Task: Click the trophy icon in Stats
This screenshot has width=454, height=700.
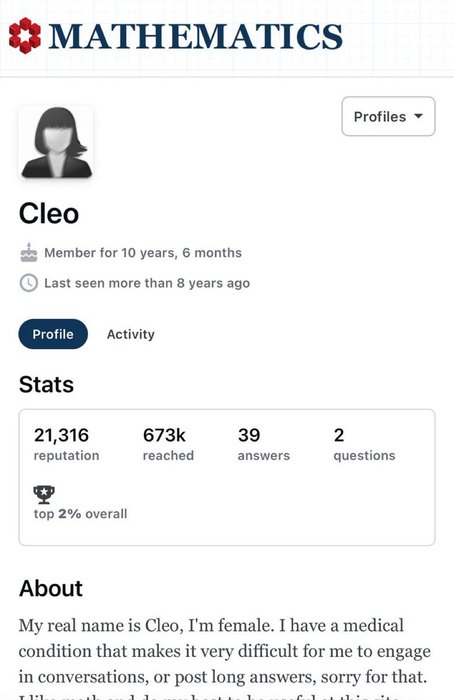Action: pos(44,494)
